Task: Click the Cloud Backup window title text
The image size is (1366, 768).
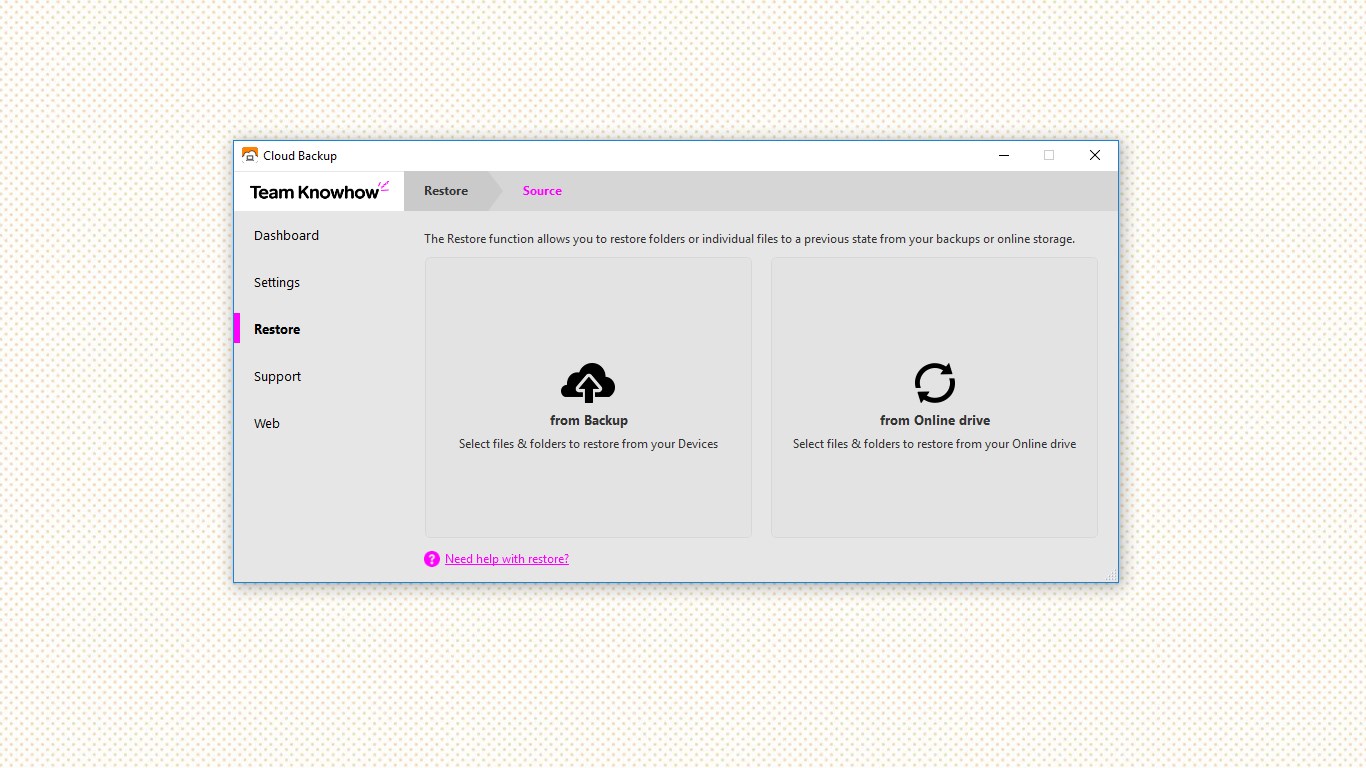Action: pos(300,156)
